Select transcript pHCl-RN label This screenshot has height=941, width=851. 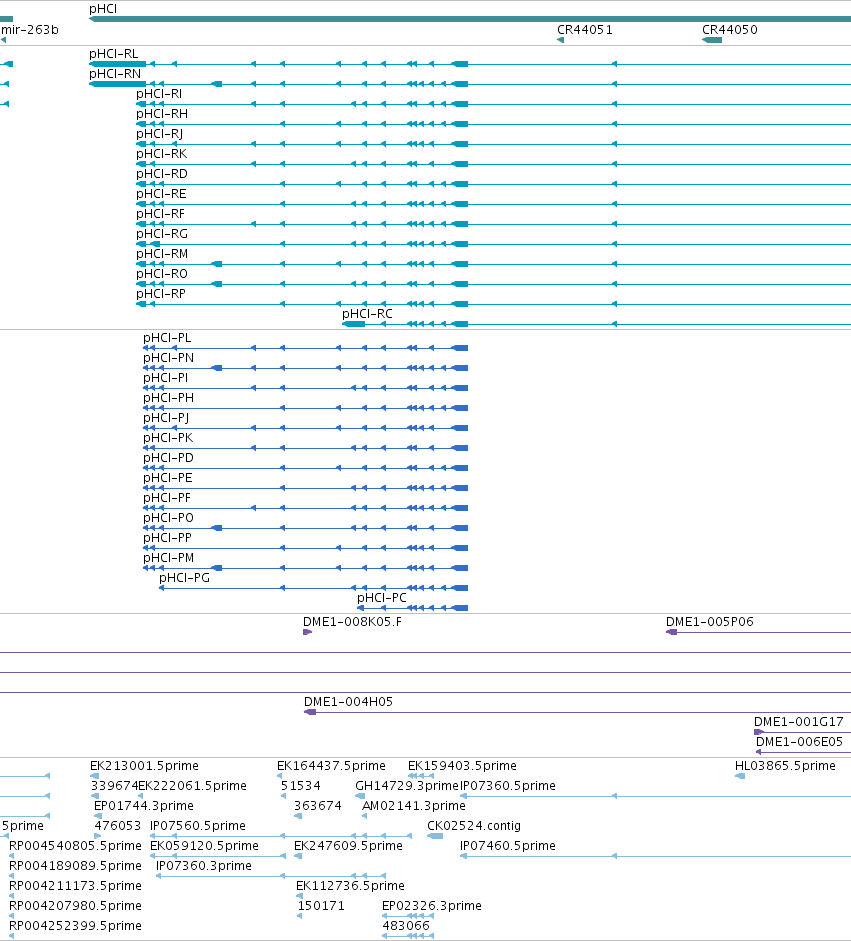pos(115,73)
